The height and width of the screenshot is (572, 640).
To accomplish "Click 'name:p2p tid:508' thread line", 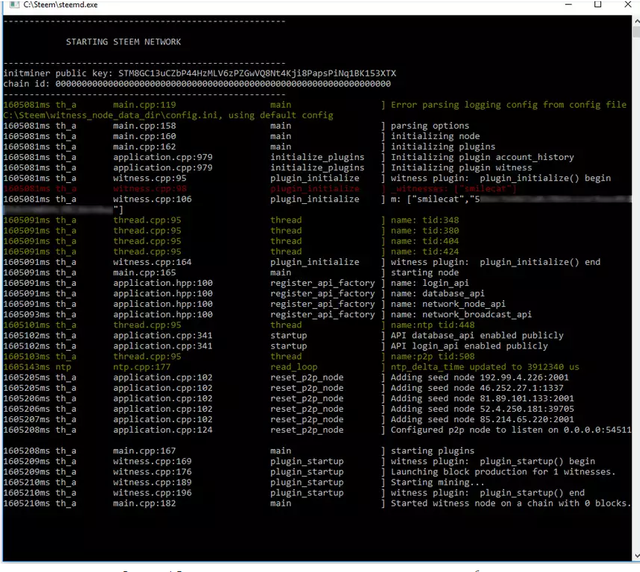I will pyautogui.click(x=433, y=356).
